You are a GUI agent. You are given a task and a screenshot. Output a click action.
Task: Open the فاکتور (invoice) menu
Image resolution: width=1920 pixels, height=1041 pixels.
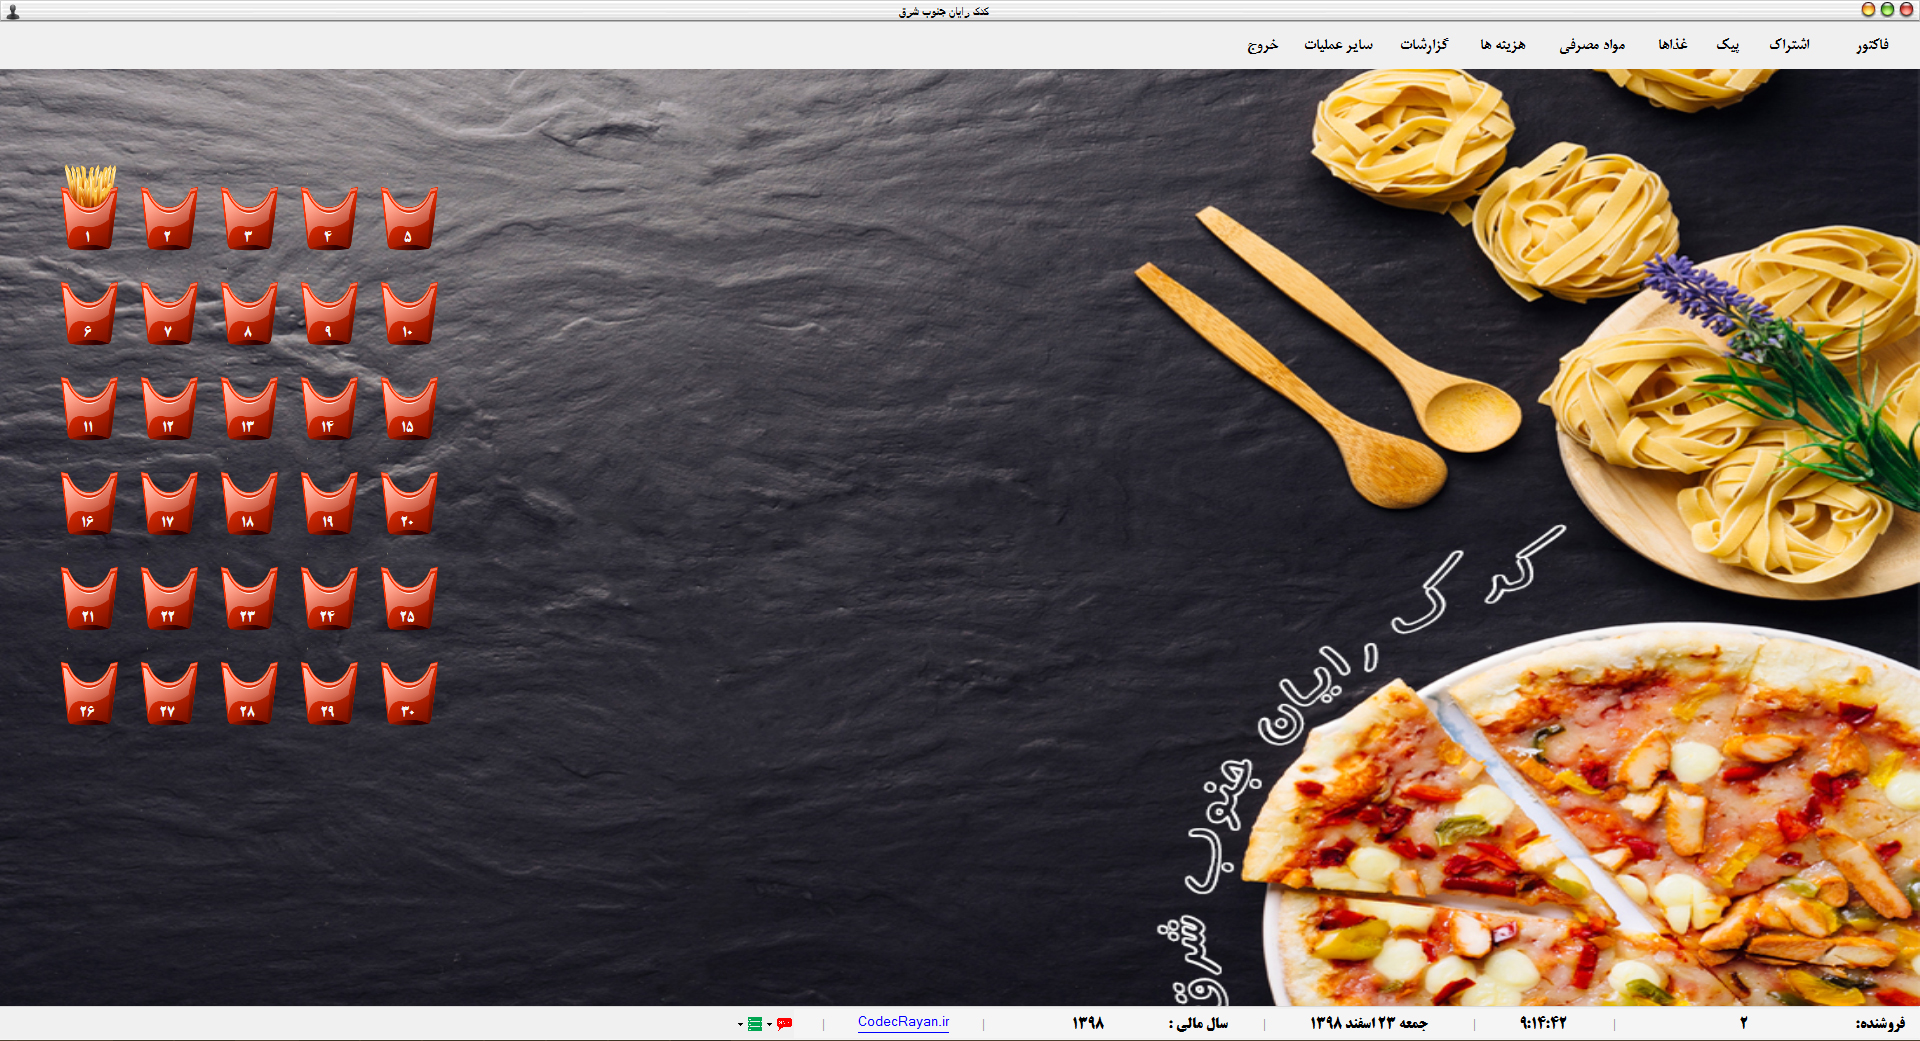pos(1872,45)
